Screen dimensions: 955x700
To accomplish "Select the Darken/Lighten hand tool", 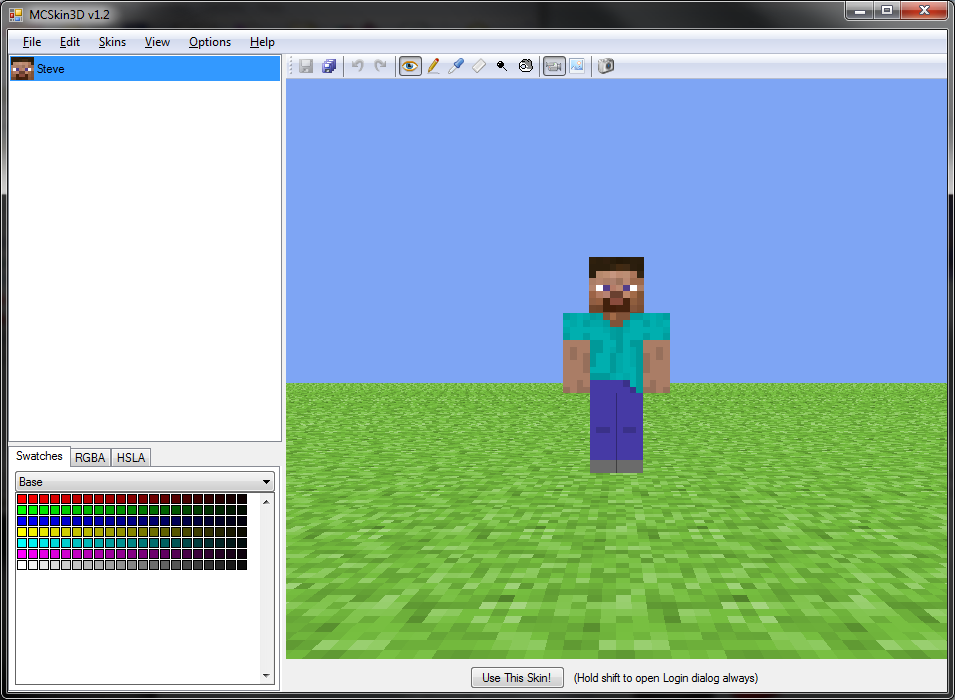I will point(525,66).
